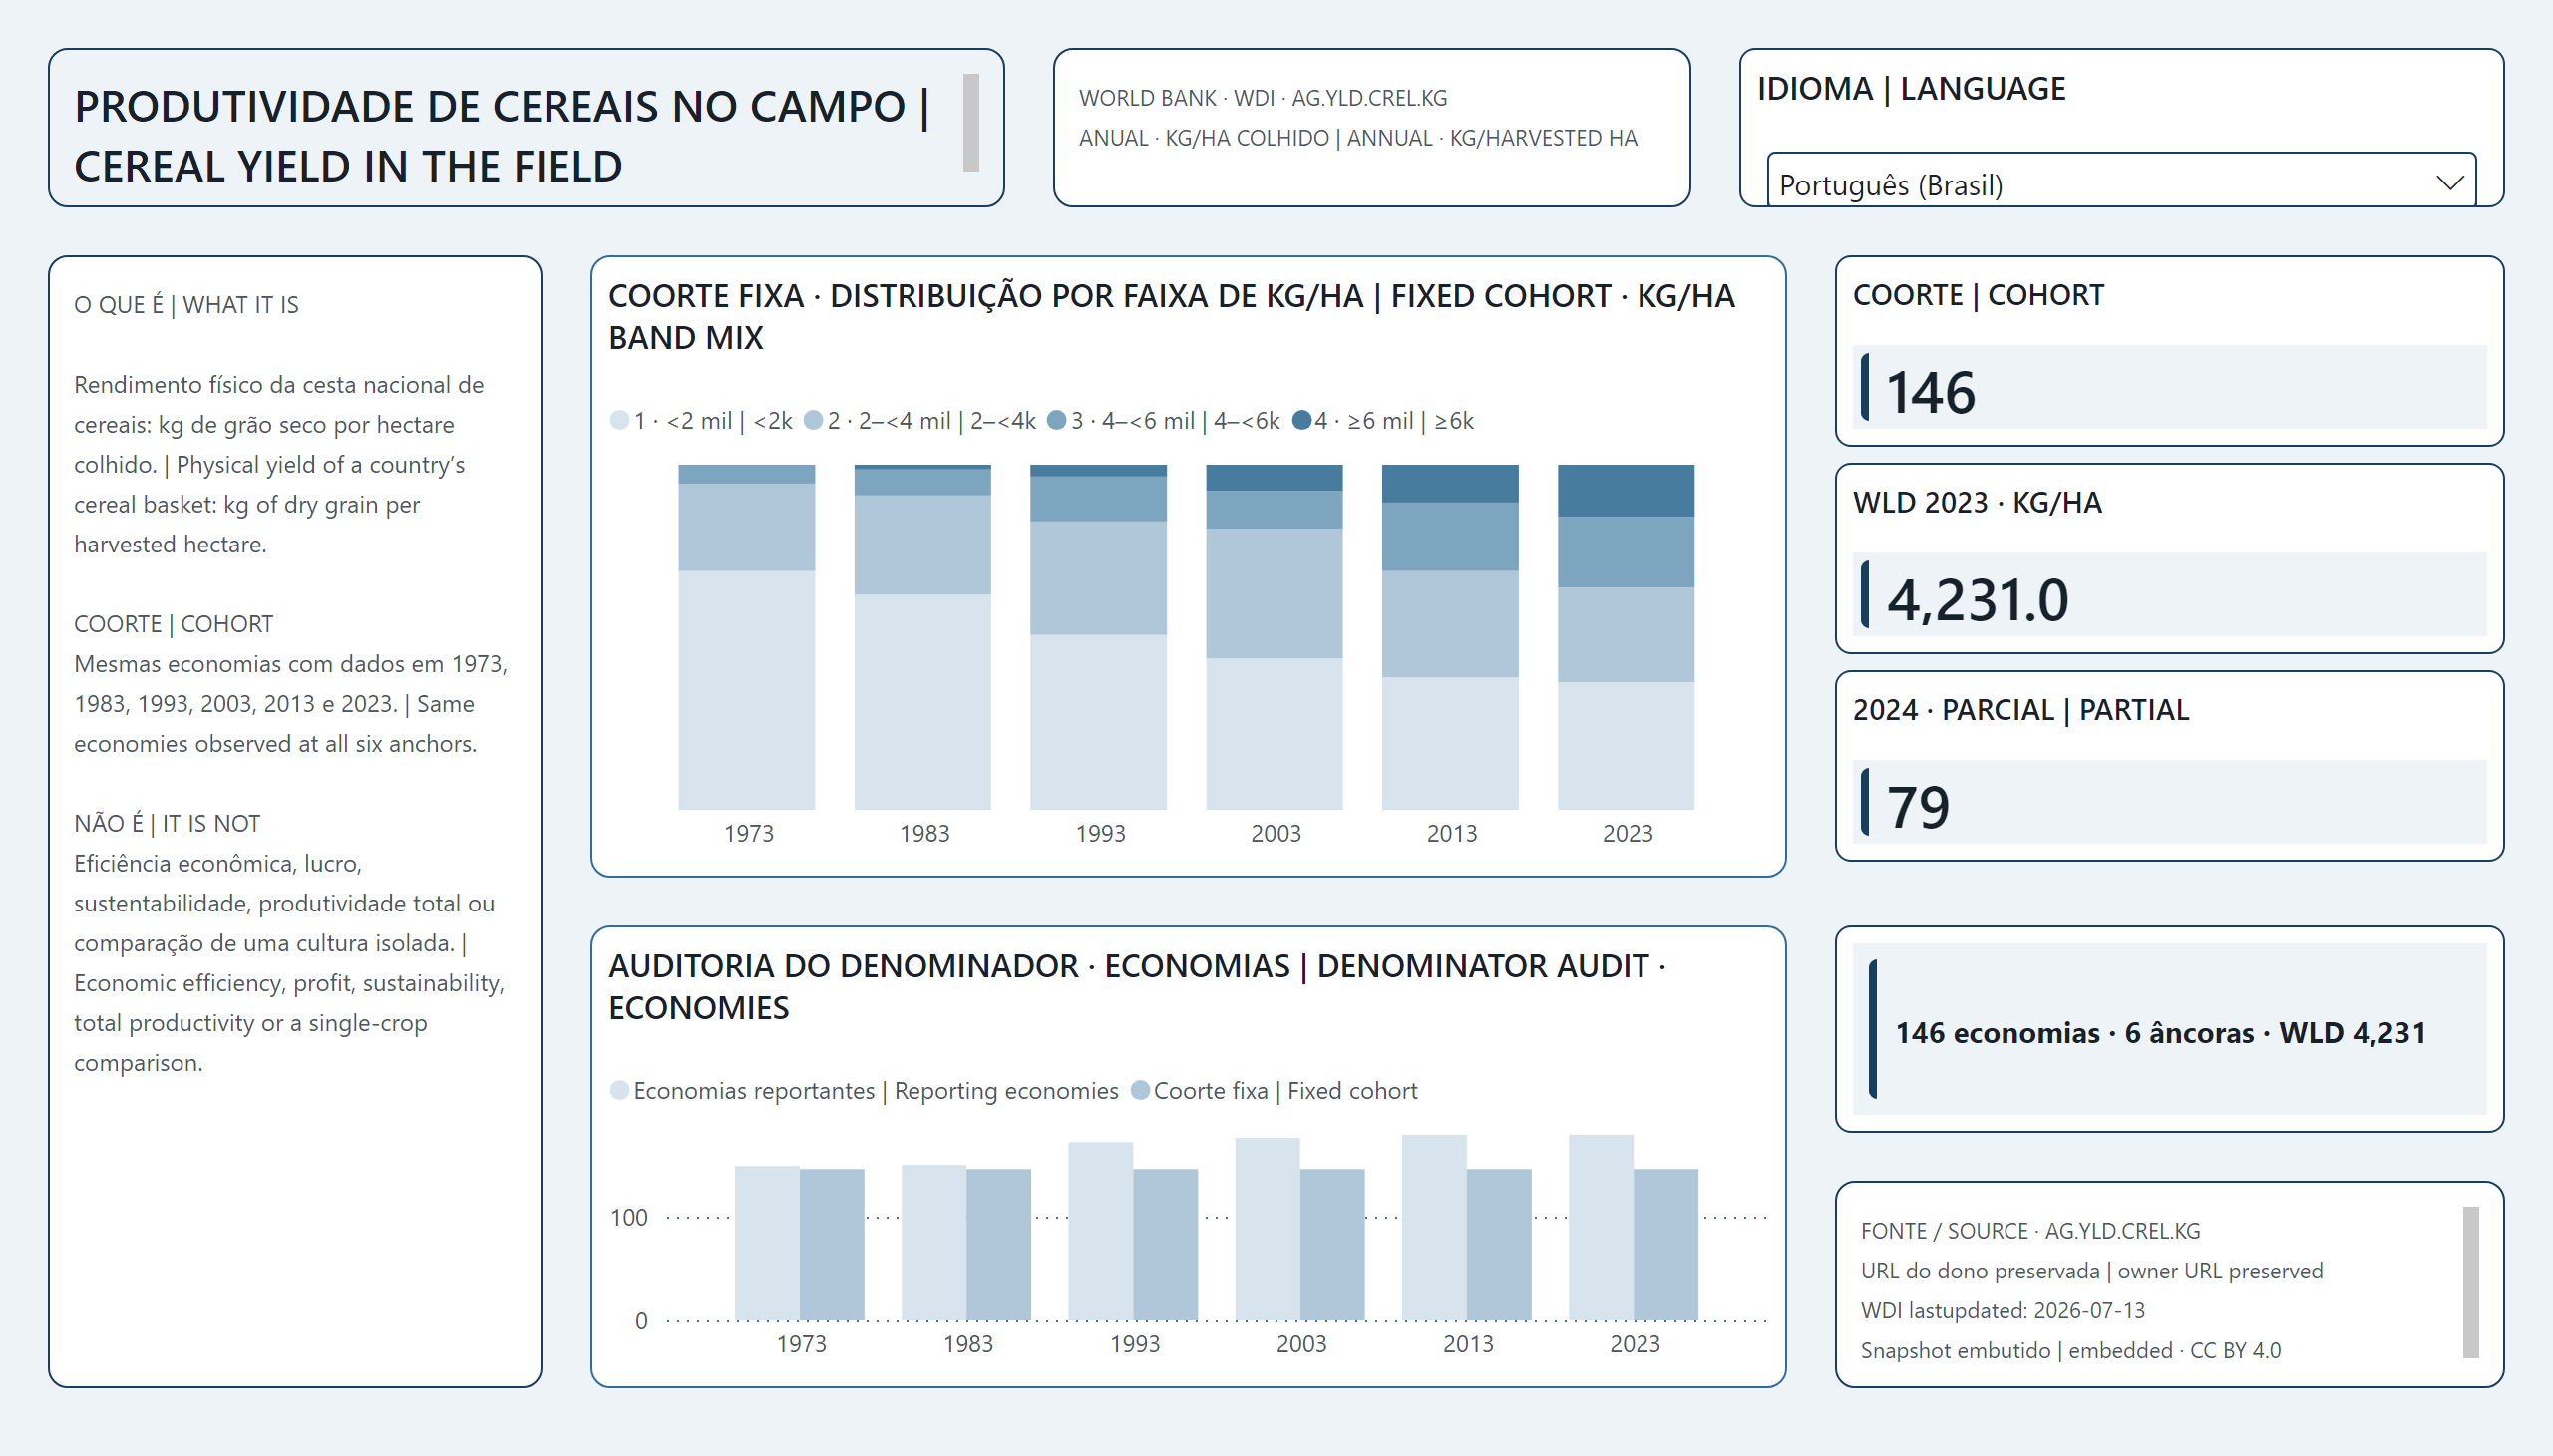Click the 2013 axis label in band chart
Image resolution: width=2553 pixels, height=1456 pixels.
pos(1451,833)
